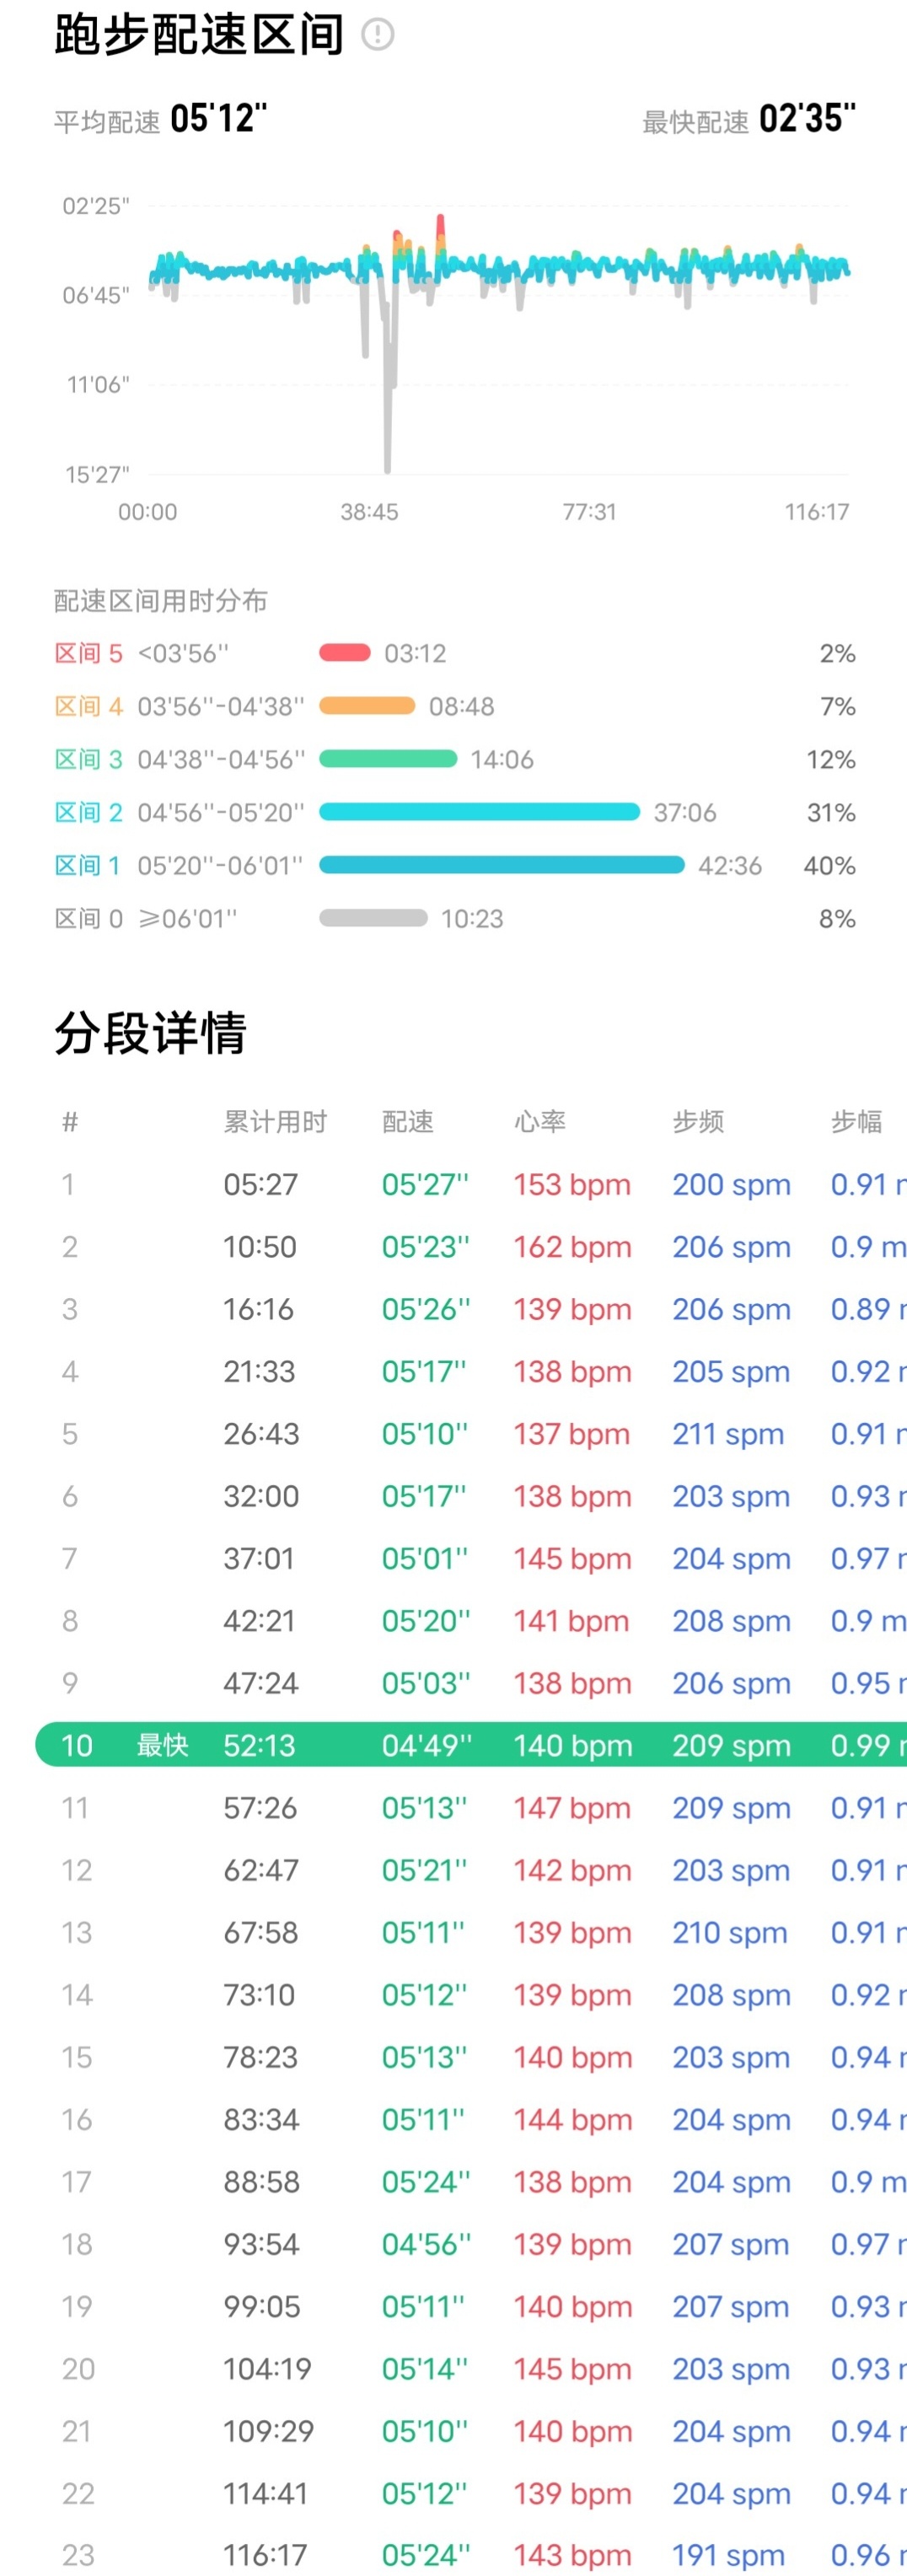The height and width of the screenshot is (2576, 907).
Task: Click the 38:45 time axis label
Action: (x=369, y=512)
